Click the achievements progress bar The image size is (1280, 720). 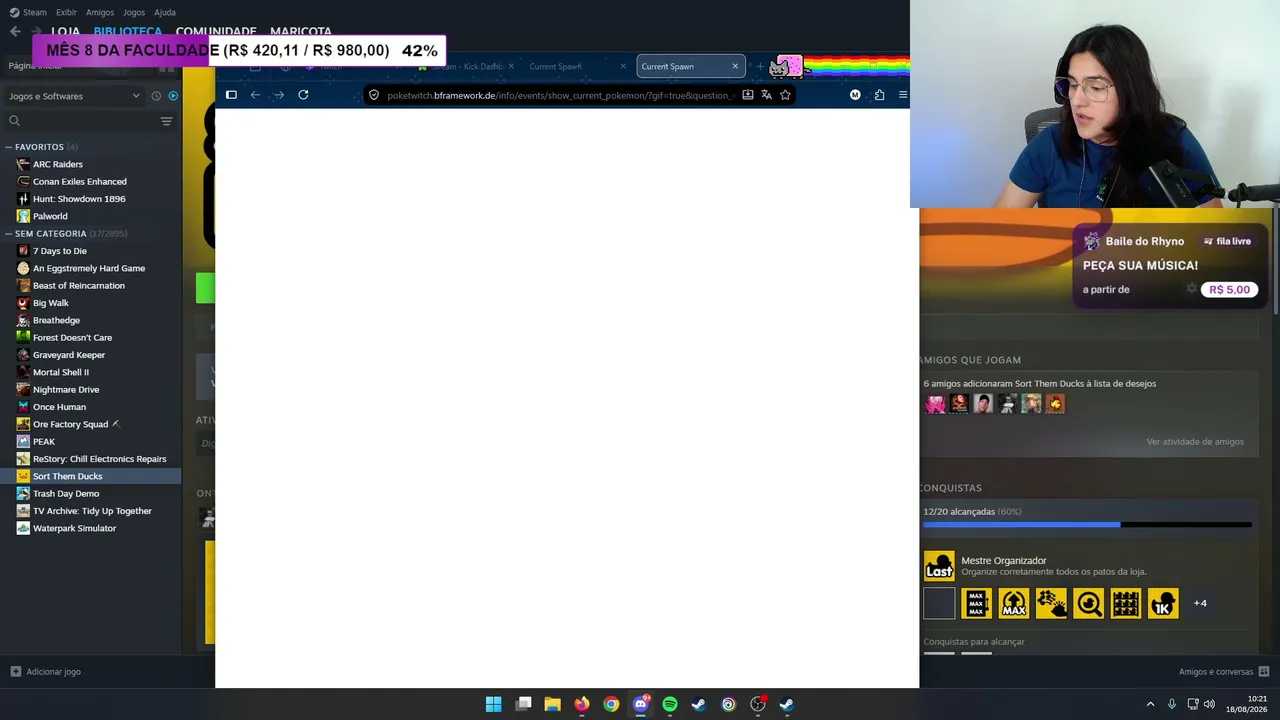tap(1087, 524)
